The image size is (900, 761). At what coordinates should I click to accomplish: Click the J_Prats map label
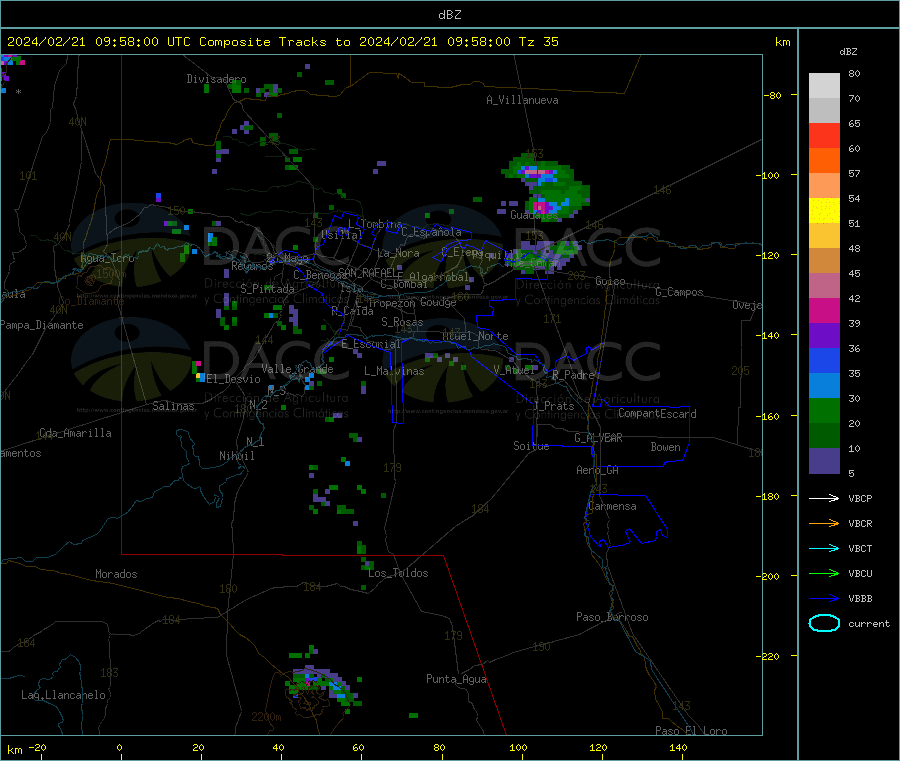coord(553,406)
